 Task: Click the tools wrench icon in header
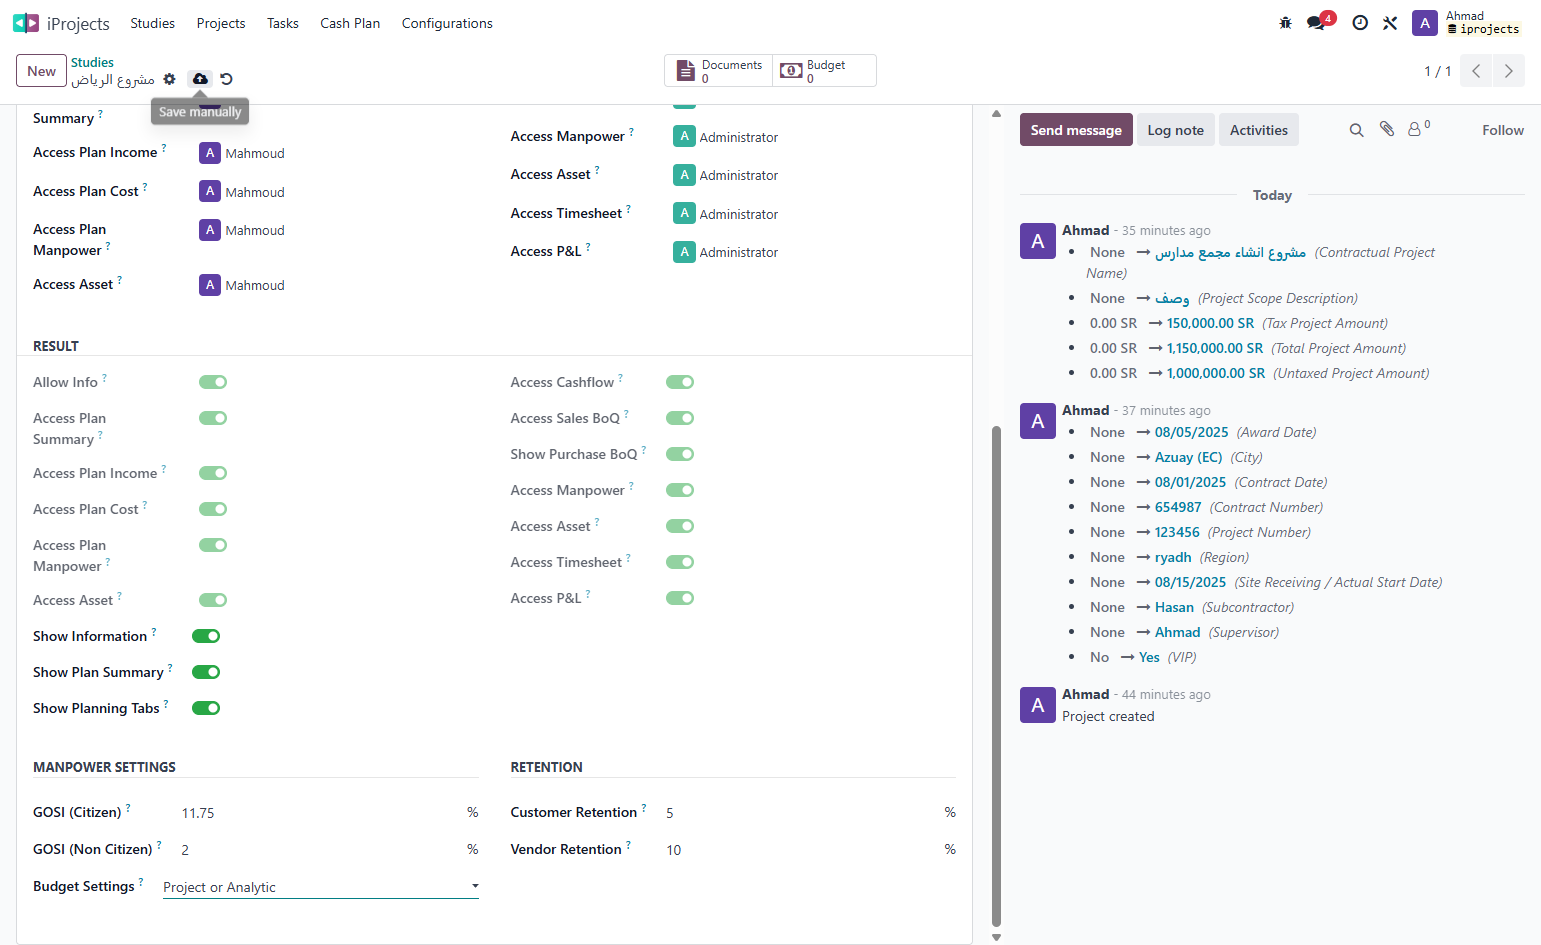(x=1390, y=23)
